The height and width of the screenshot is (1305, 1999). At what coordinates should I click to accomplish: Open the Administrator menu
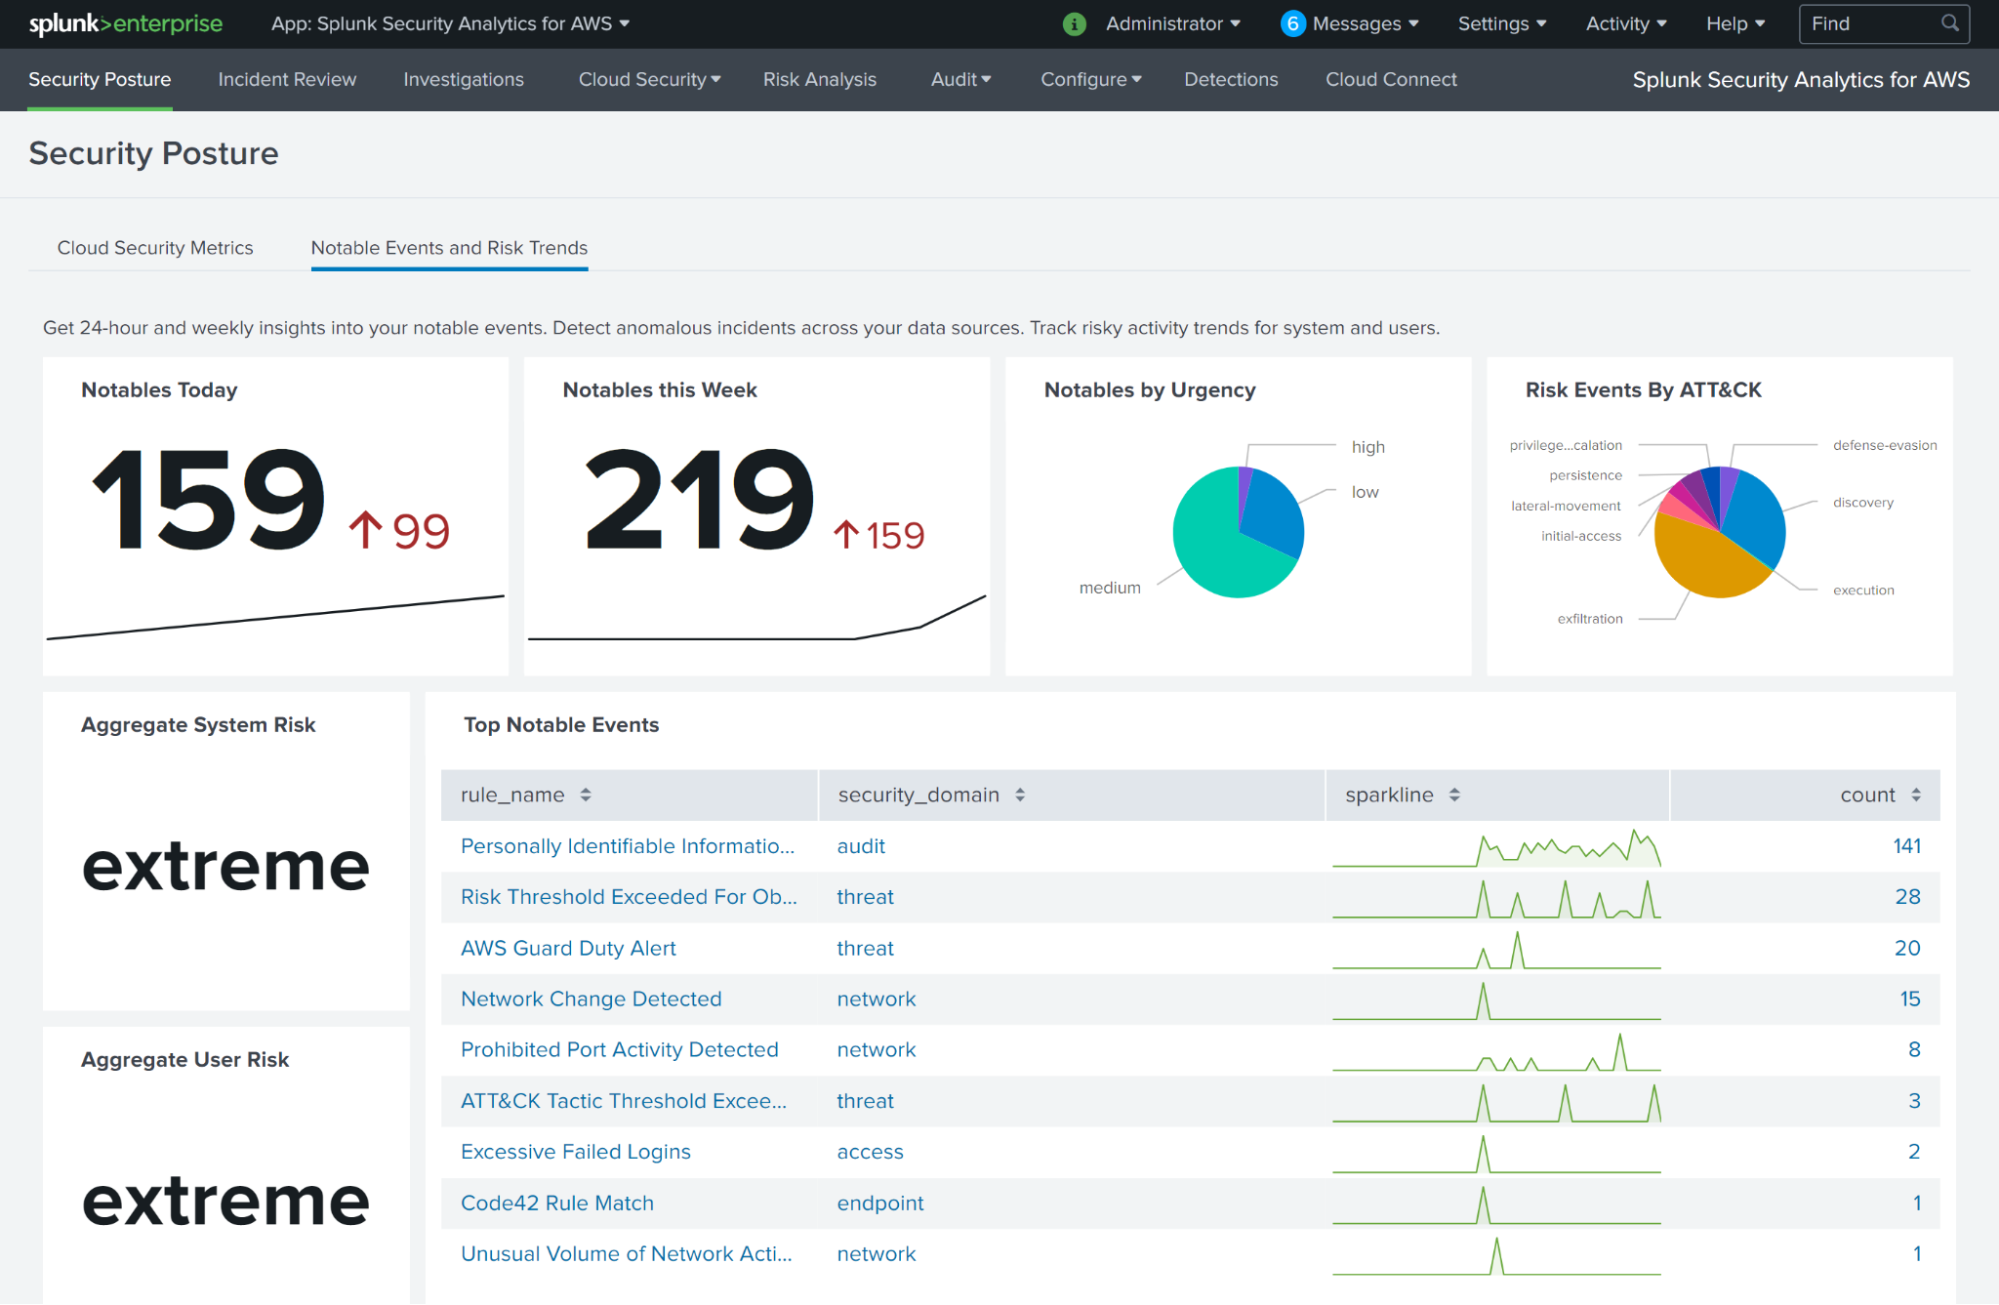tap(1173, 24)
